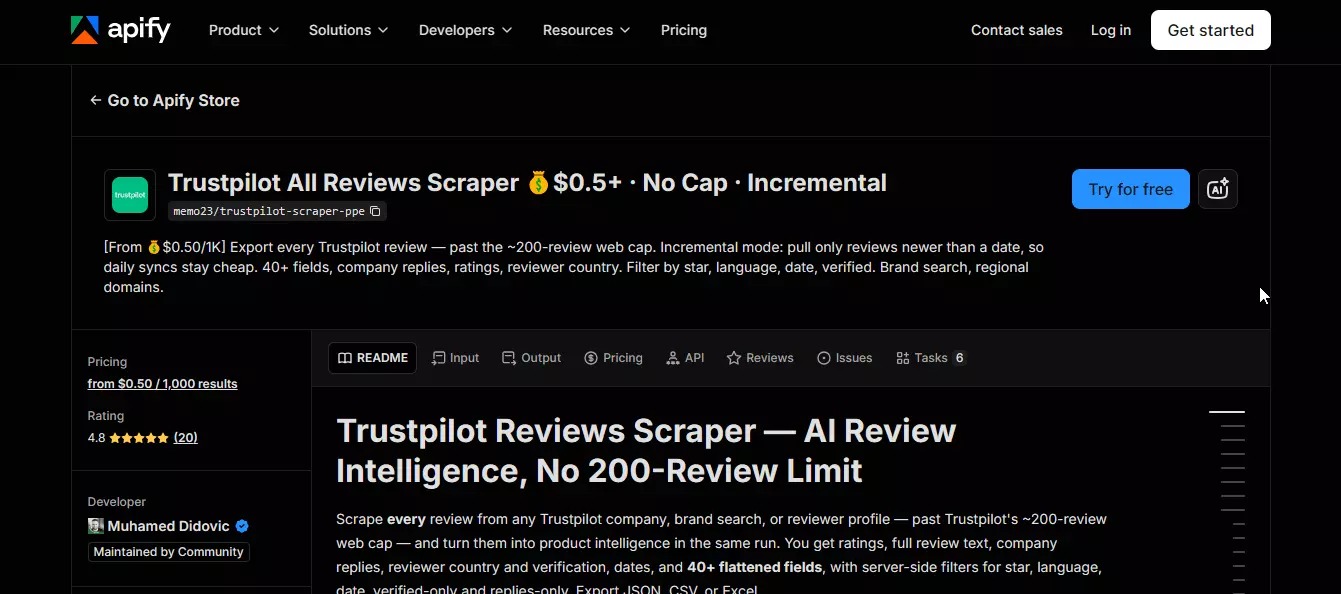
Task: Click Try for free button
Action: [x=1131, y=189]
